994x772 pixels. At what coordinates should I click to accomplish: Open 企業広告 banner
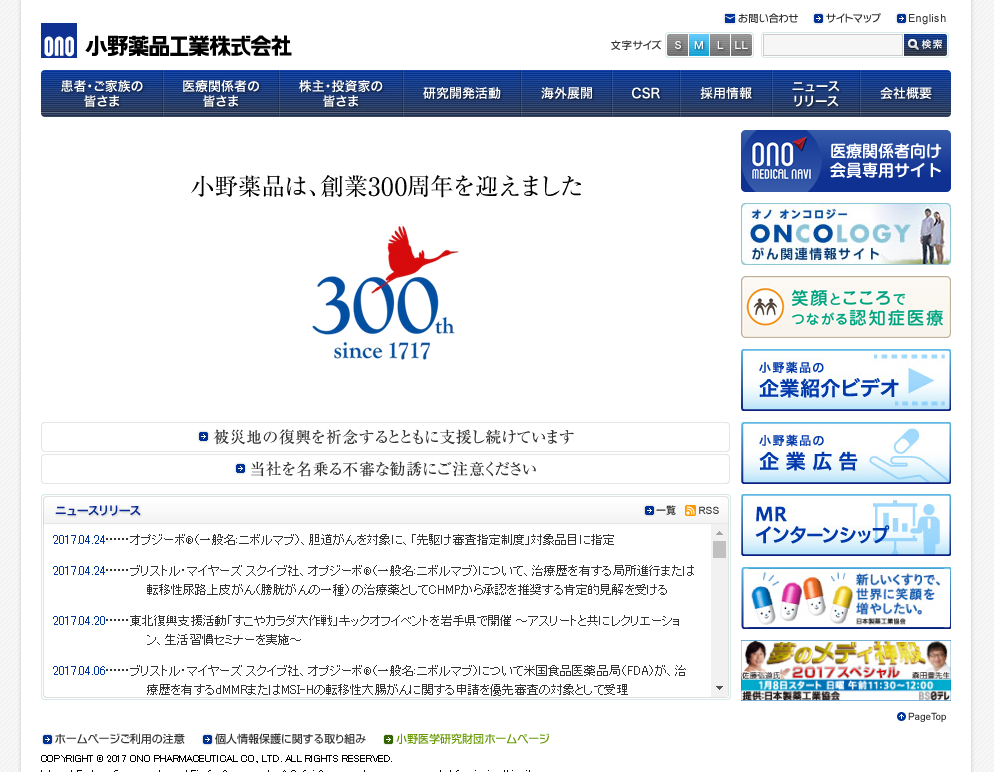point(846,453)
